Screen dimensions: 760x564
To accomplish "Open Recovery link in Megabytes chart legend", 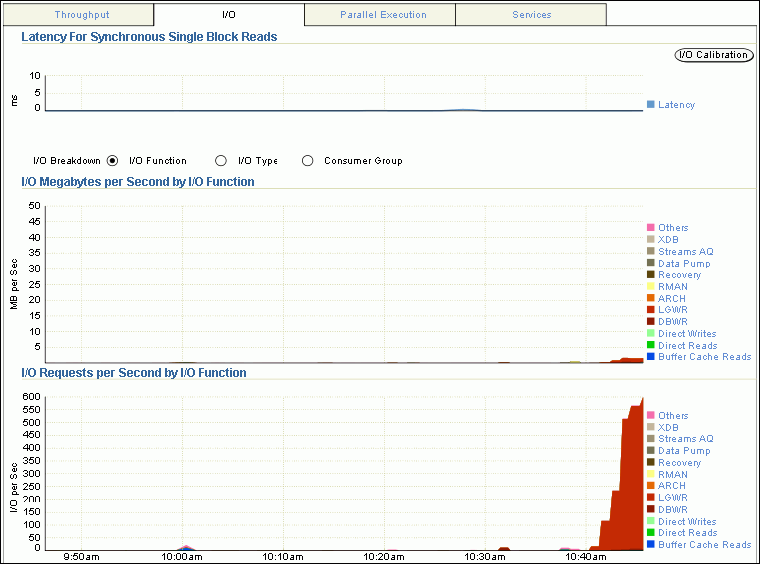I will (679, 275).
